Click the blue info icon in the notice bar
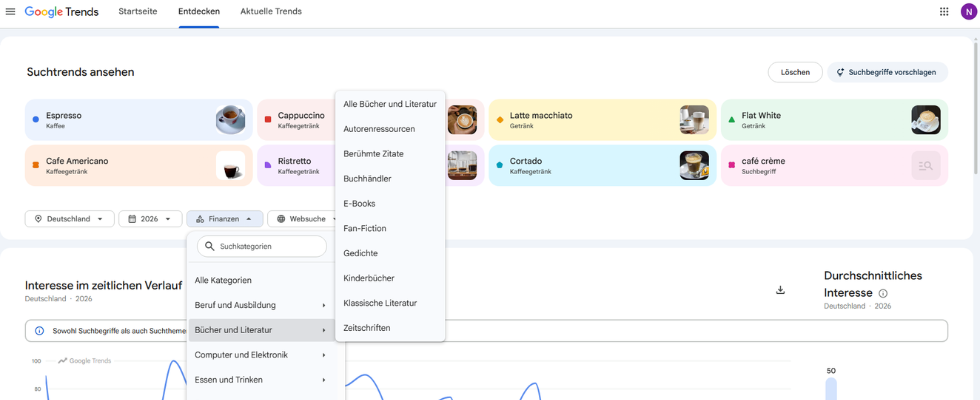Screen dimensions: 980x400 coord(39,331)
